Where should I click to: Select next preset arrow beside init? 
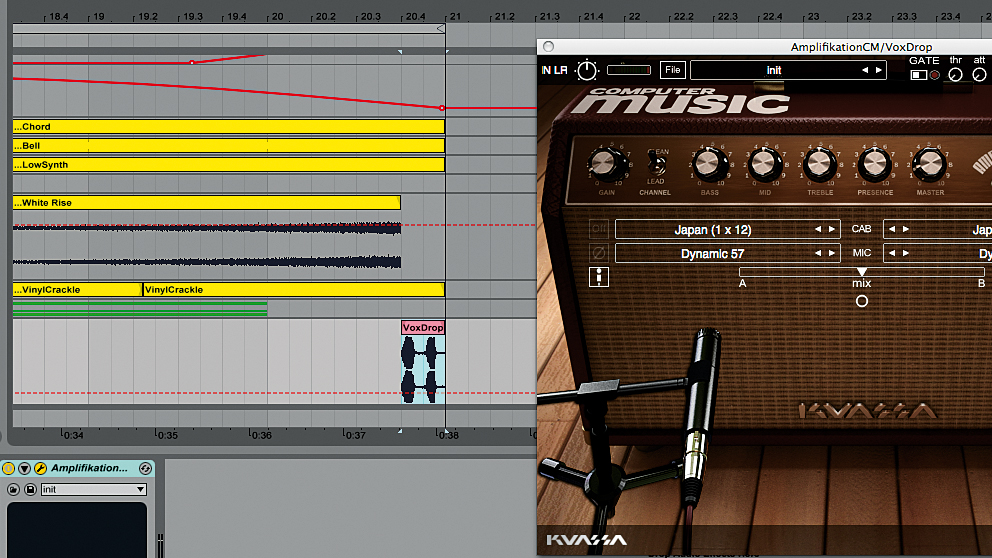pos(879,70)
